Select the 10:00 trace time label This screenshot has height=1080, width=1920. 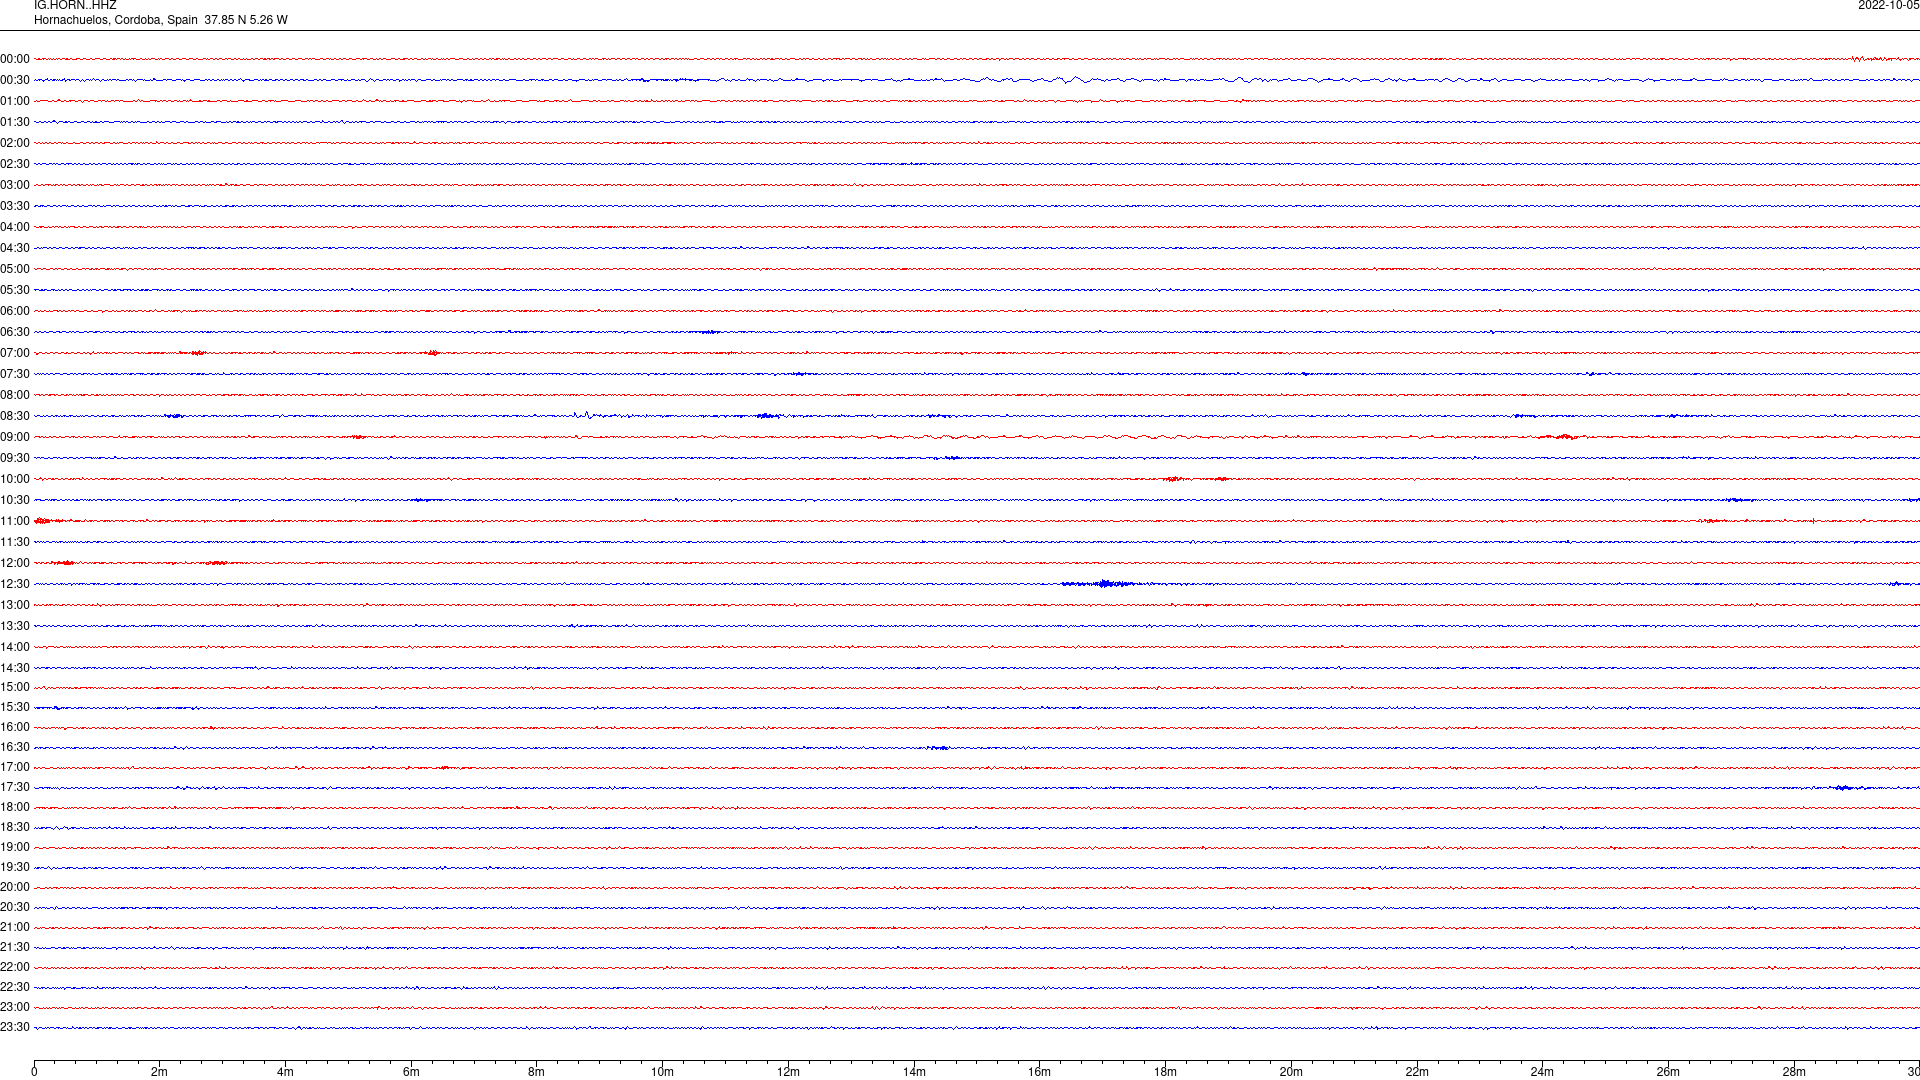point(15,479)
